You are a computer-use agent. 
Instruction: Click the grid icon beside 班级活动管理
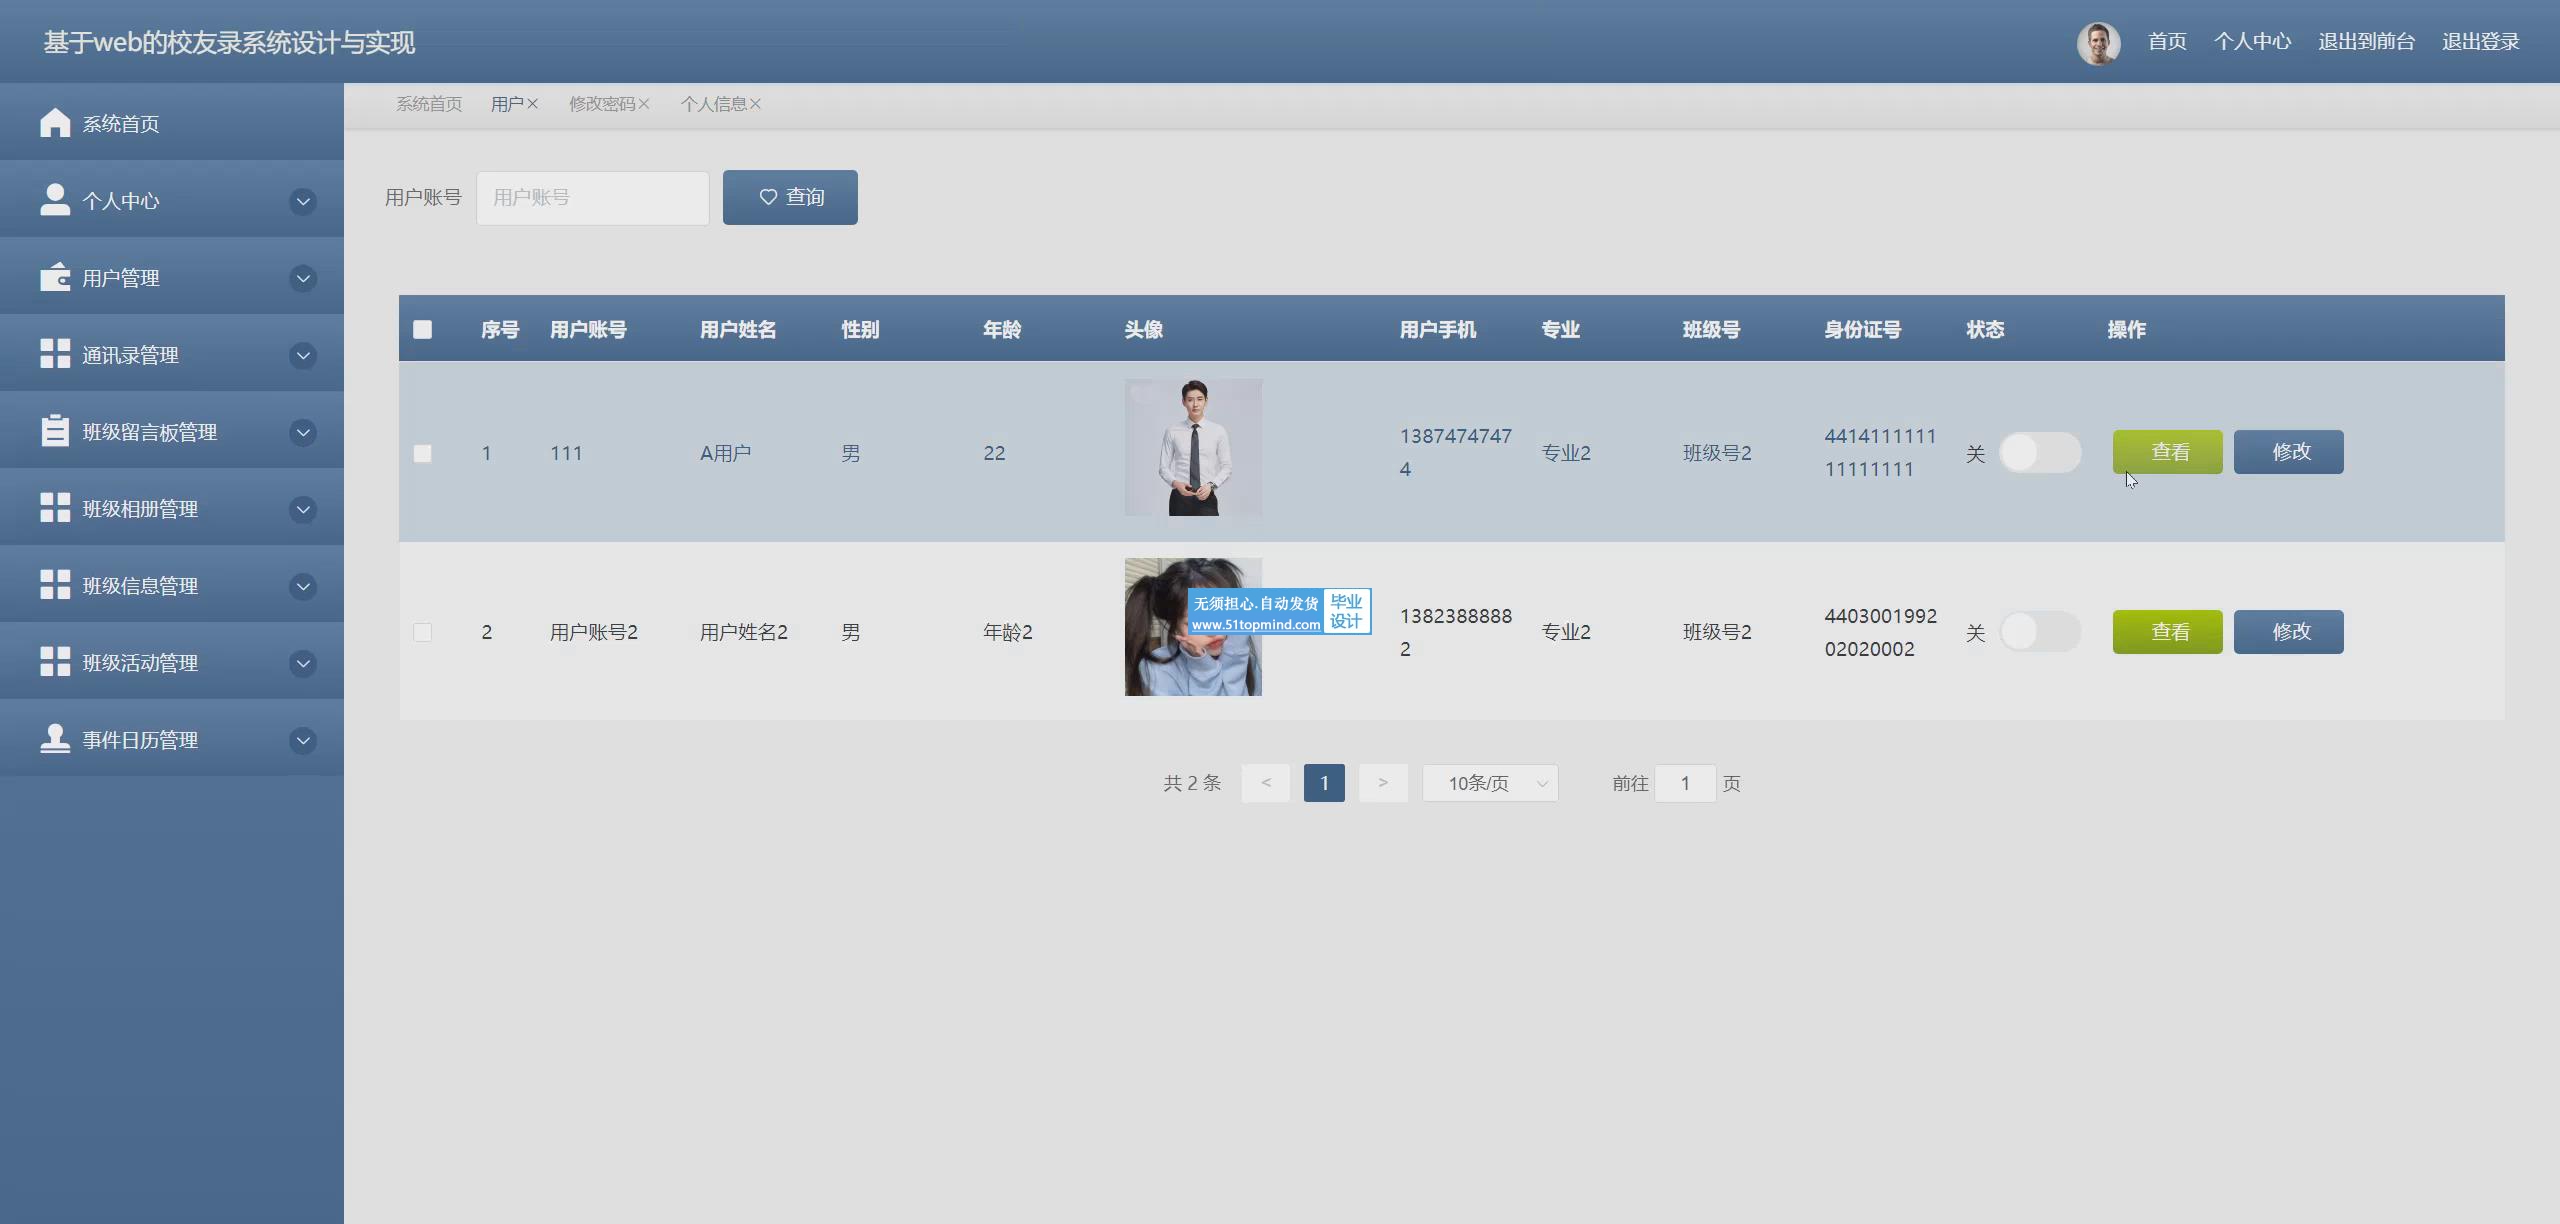coord(55,661)
